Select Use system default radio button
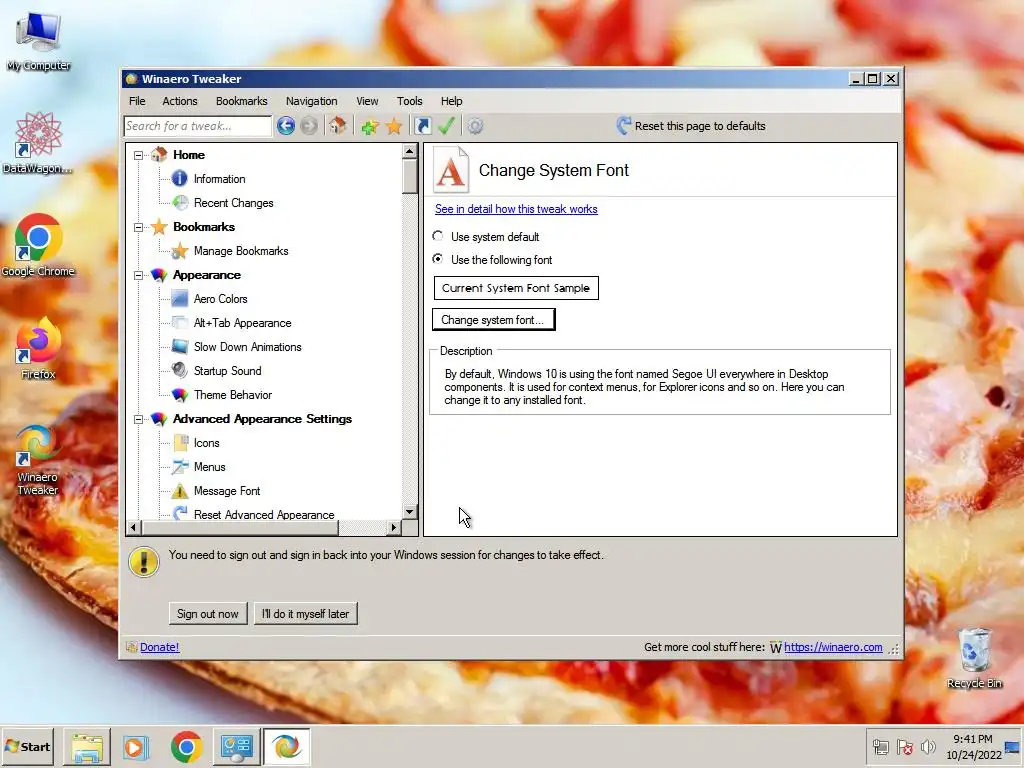The image size is (1024, 768). [438, 236]
